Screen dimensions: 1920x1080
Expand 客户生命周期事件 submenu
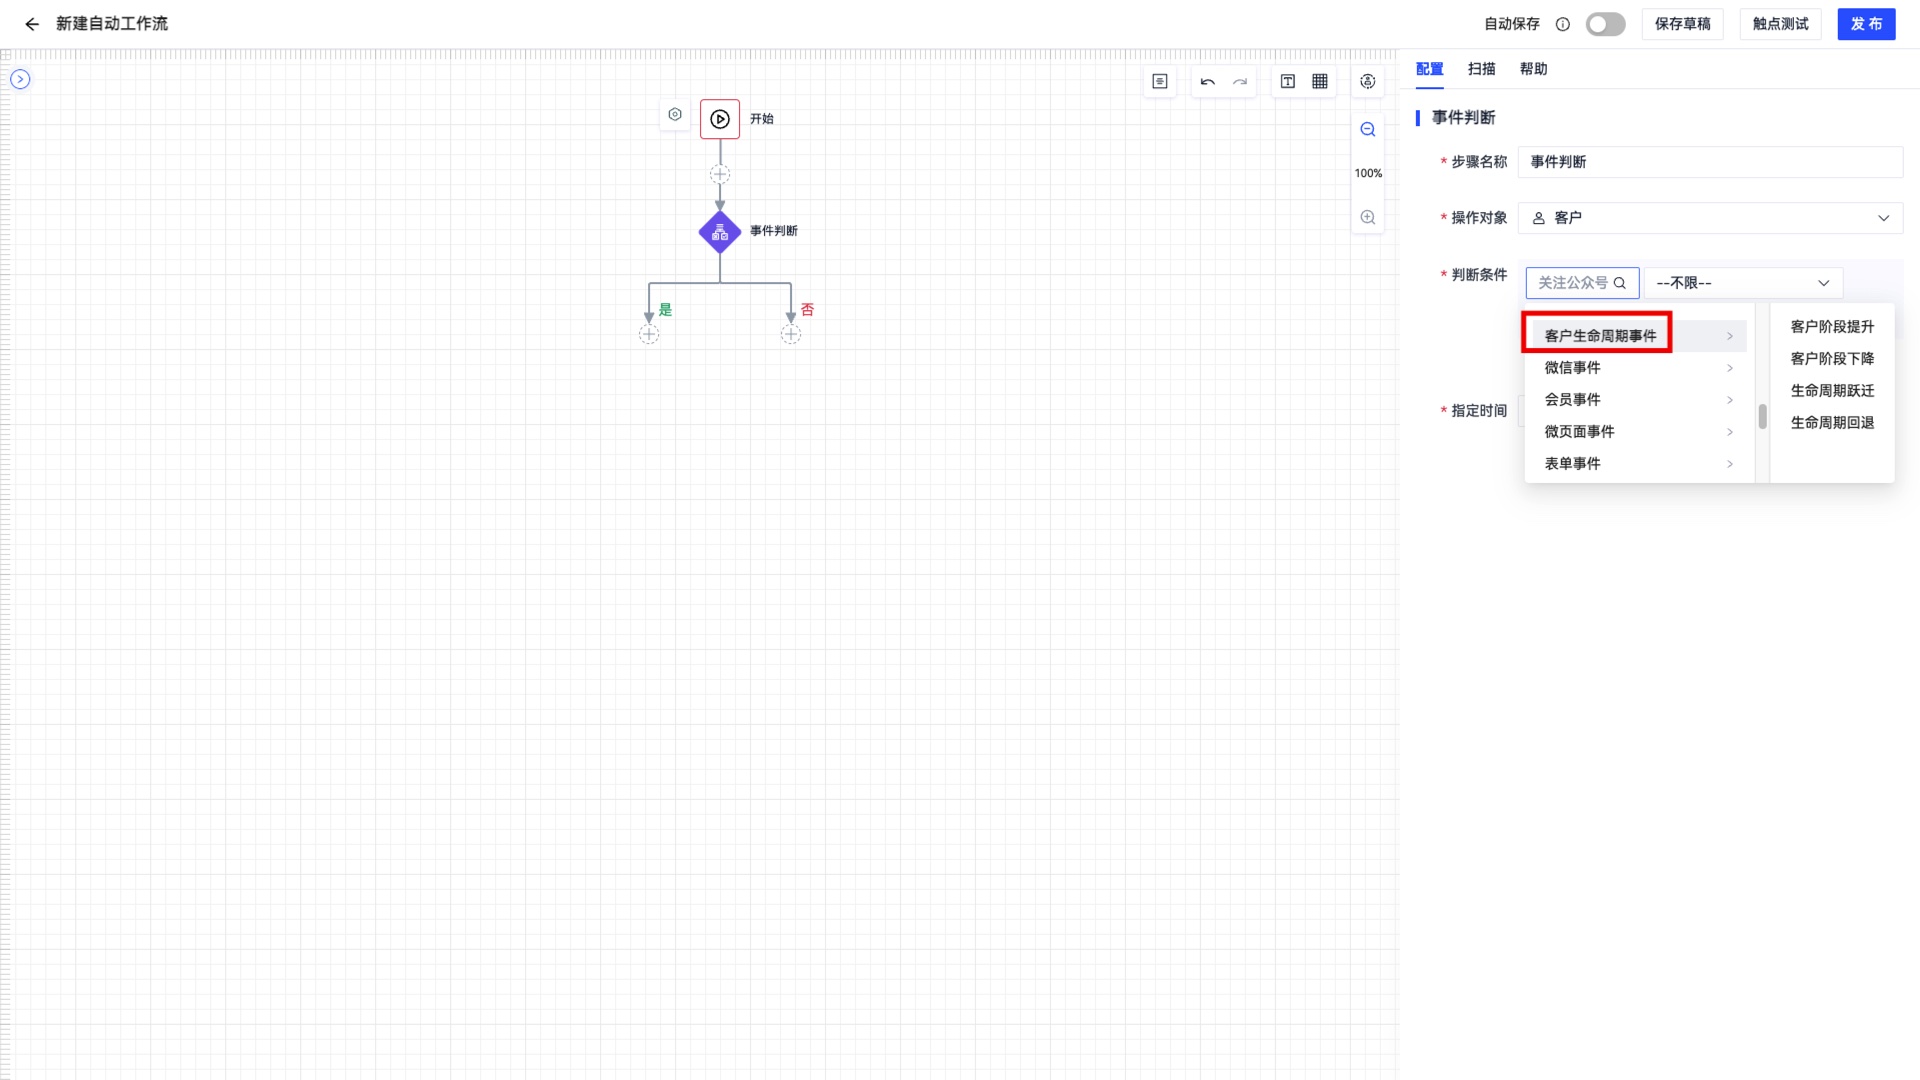(1639, 336)
